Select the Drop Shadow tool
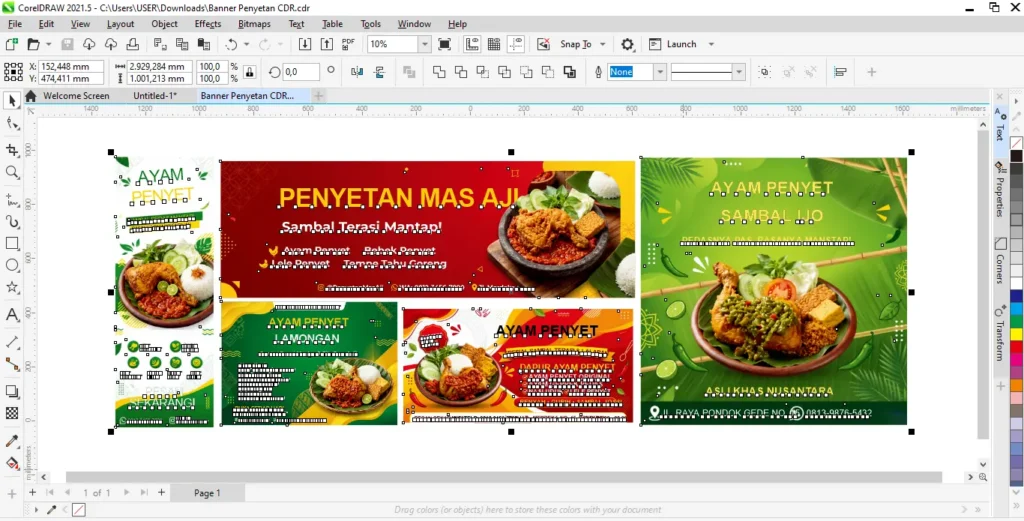 pyautogui.click(x=12, y=392)
